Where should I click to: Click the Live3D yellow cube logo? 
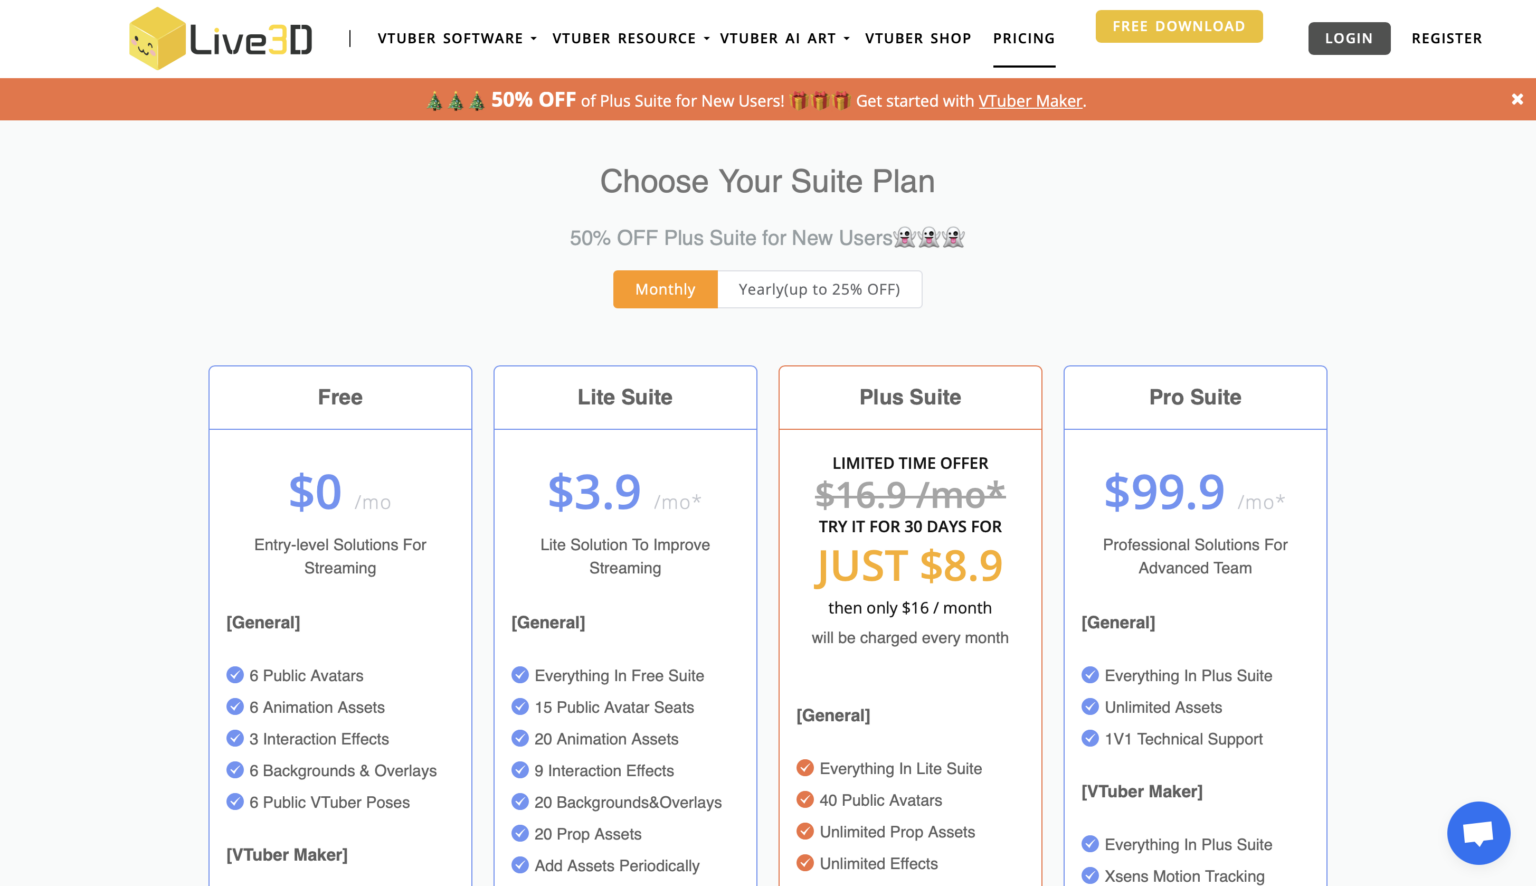click(x=158, y=39)
